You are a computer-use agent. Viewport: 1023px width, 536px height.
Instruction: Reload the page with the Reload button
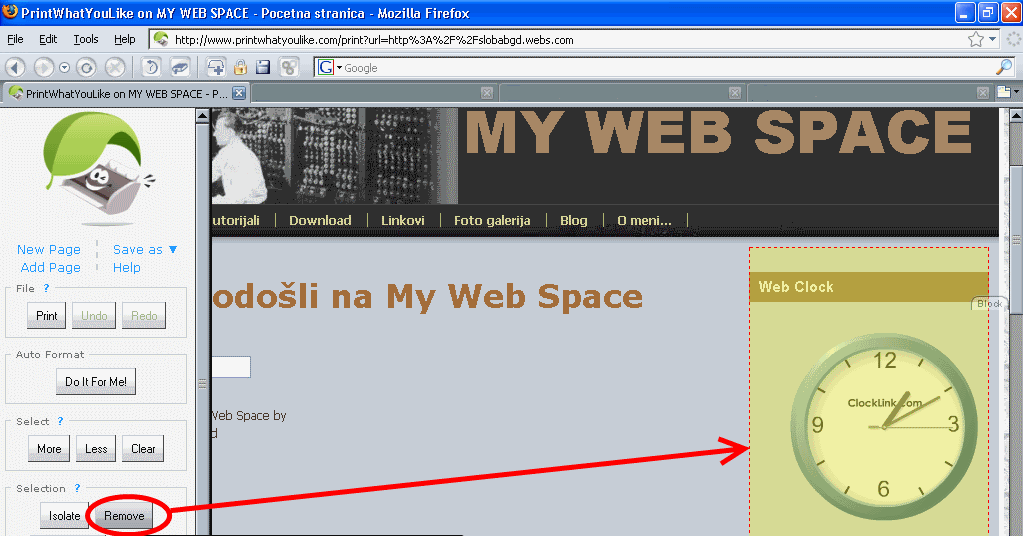pos(86,67)
